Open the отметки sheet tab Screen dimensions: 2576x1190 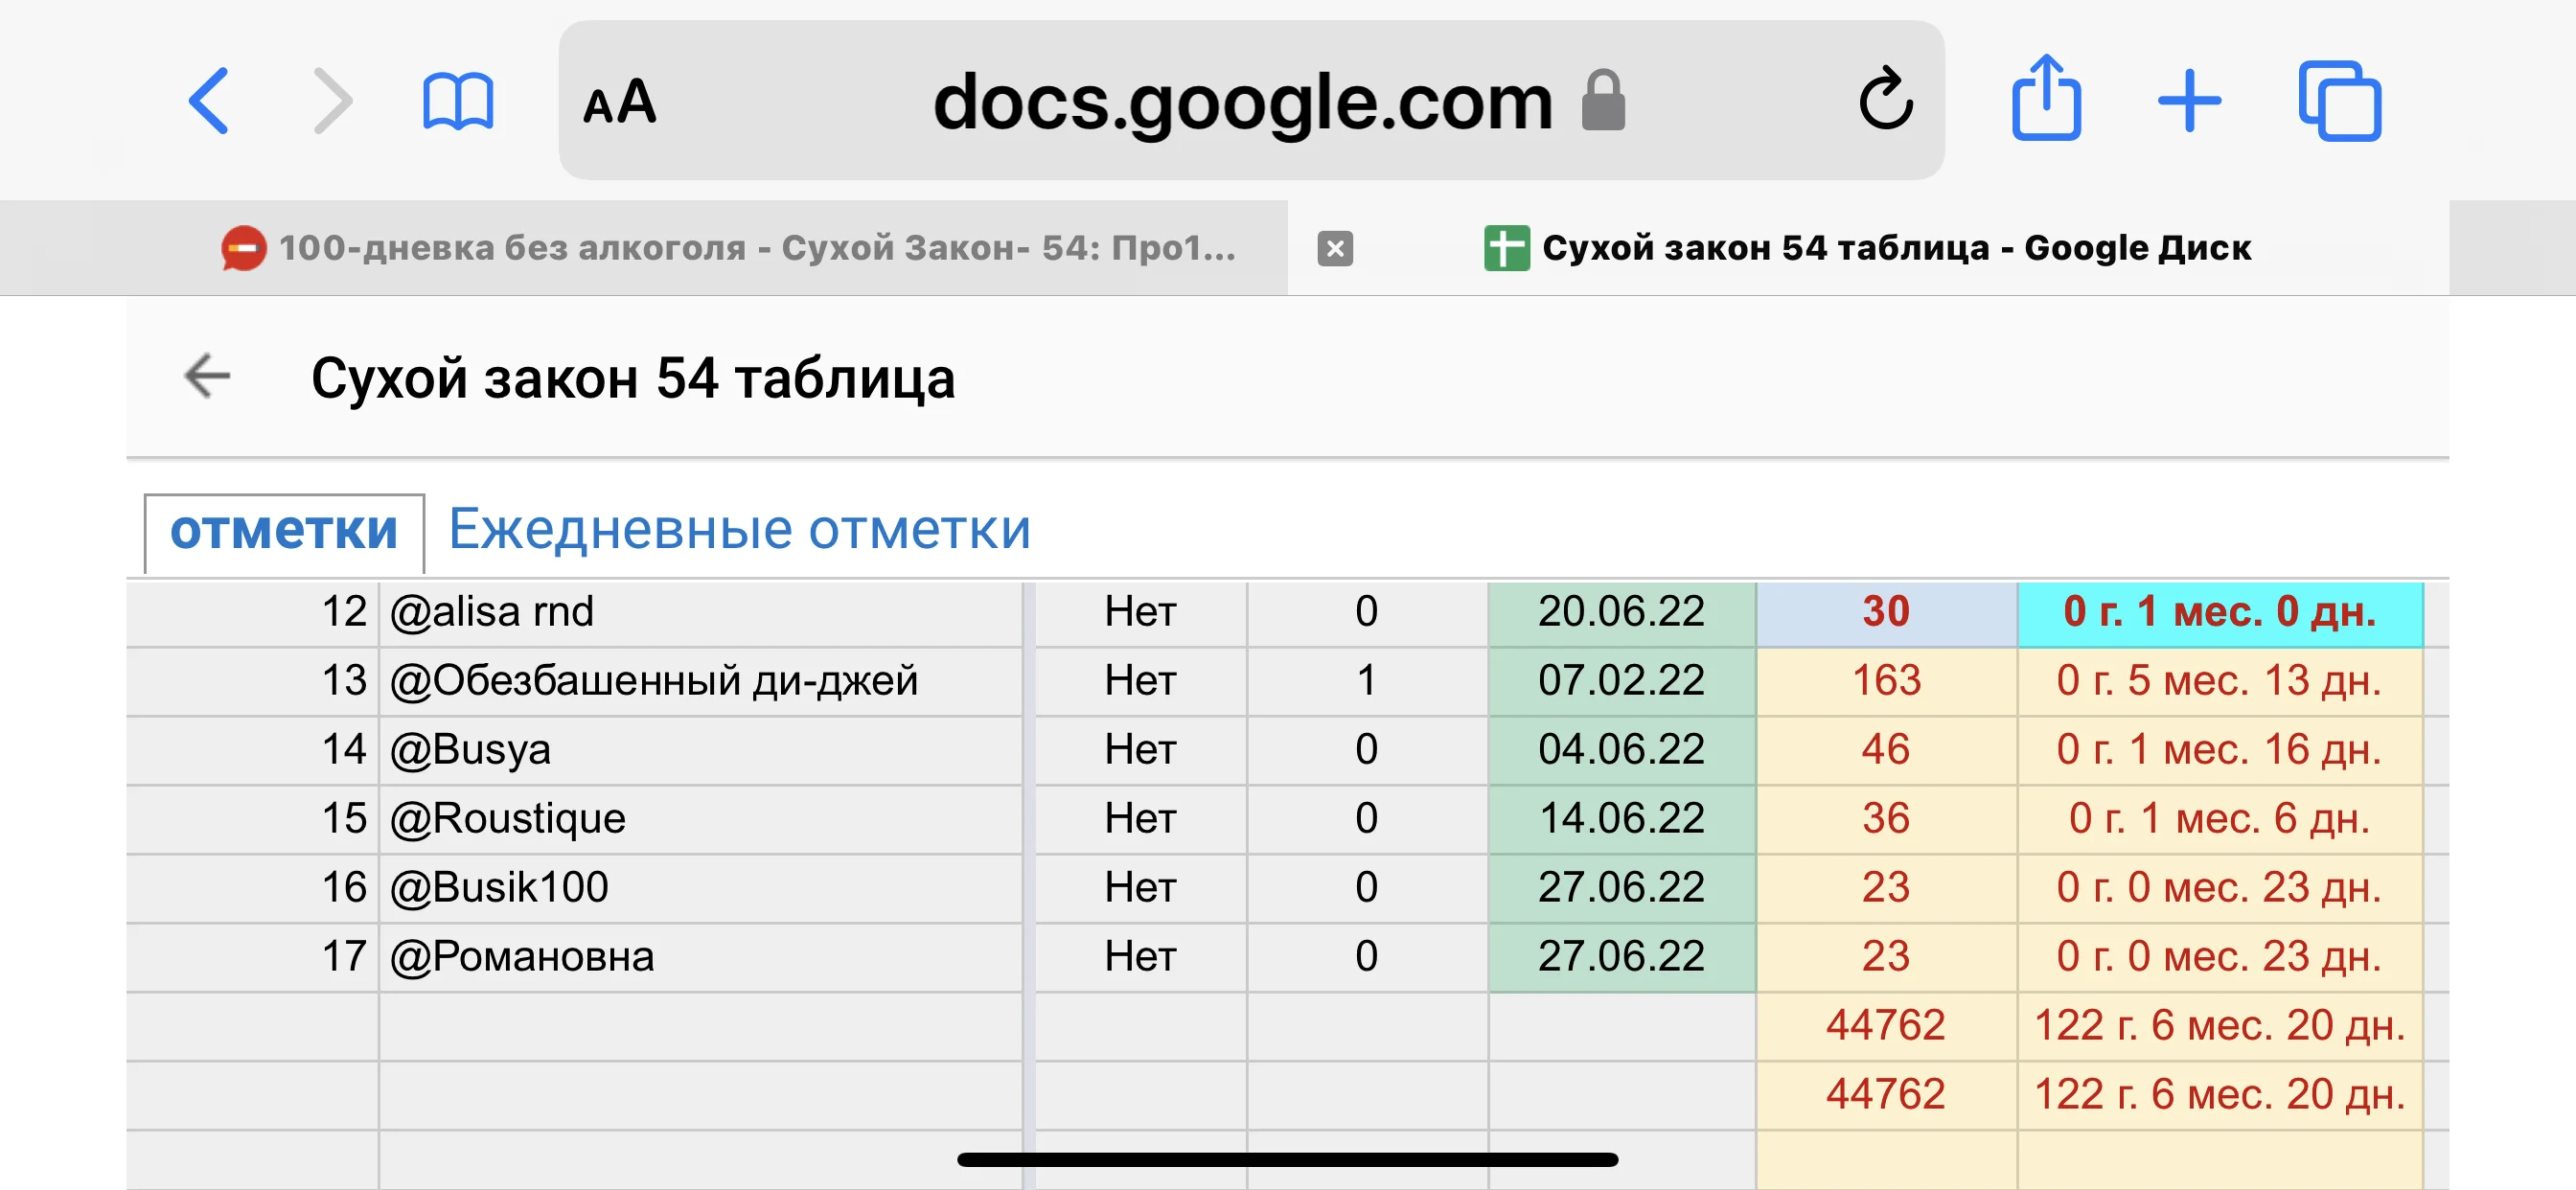point(284,530)
